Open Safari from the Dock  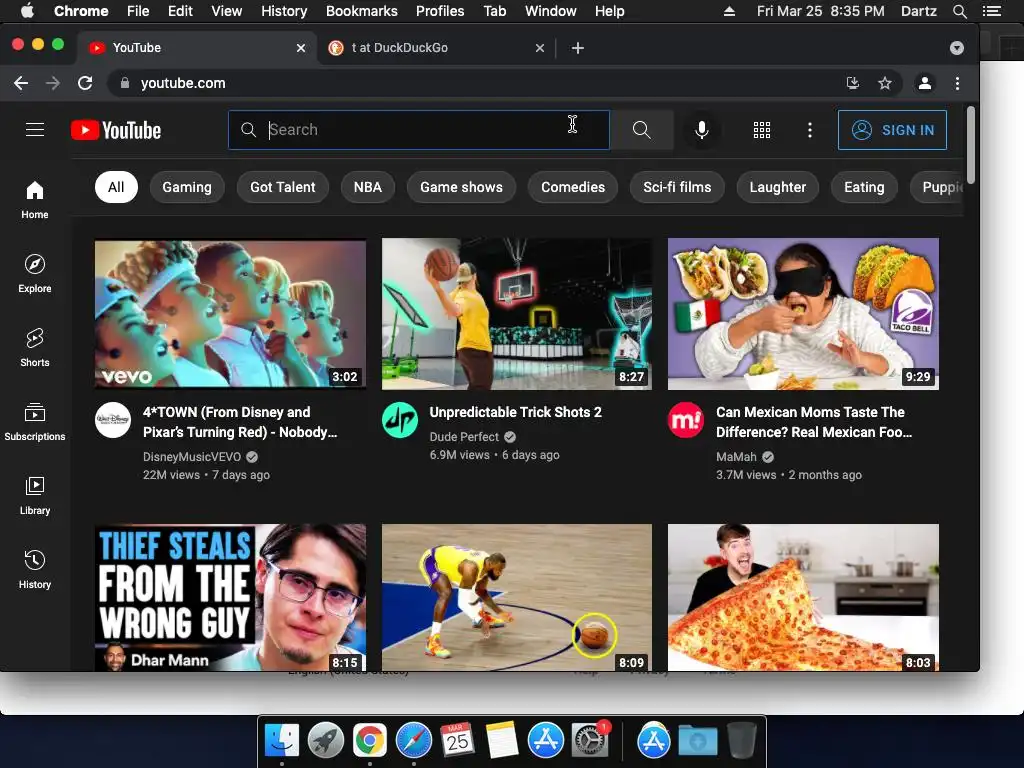click(414, 741)
